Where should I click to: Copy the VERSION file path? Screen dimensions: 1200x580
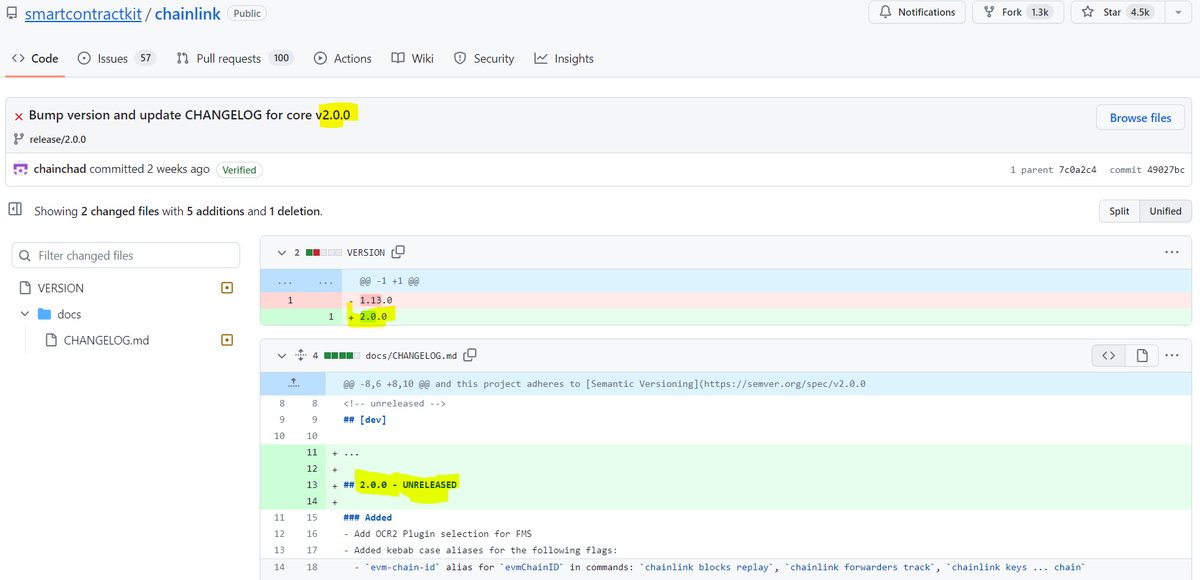tap(399, 252)
